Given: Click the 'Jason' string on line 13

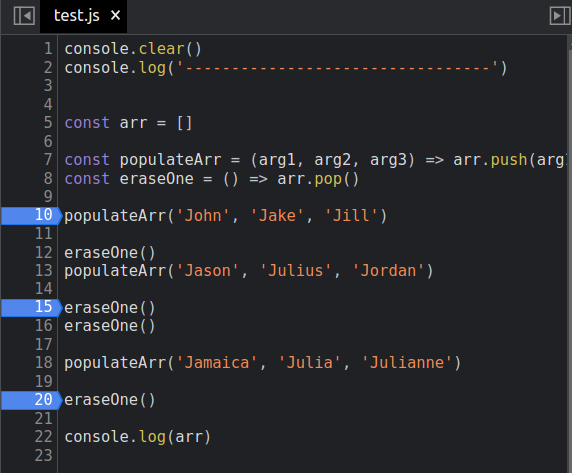Looking at the screenshot, I should tap(208, 271).
